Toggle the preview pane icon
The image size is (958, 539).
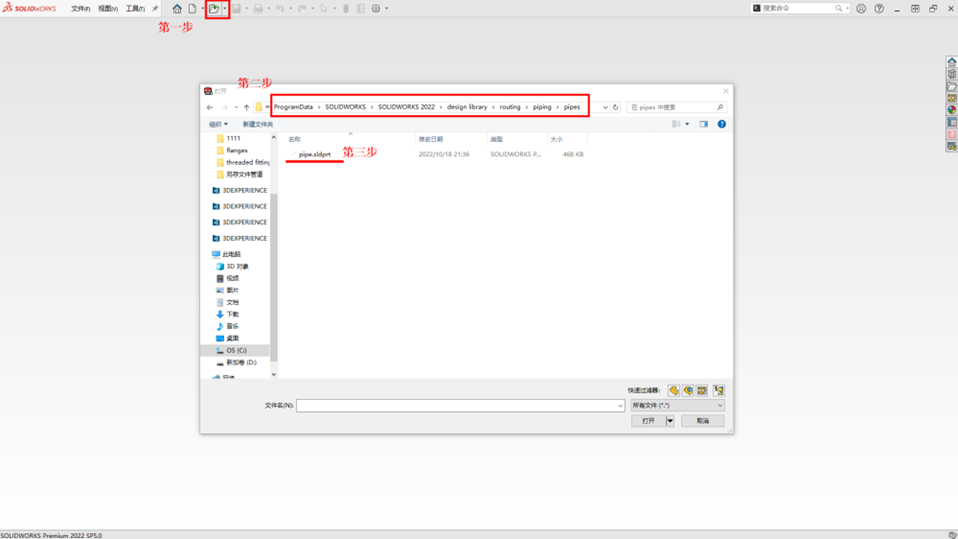(704, 124)
